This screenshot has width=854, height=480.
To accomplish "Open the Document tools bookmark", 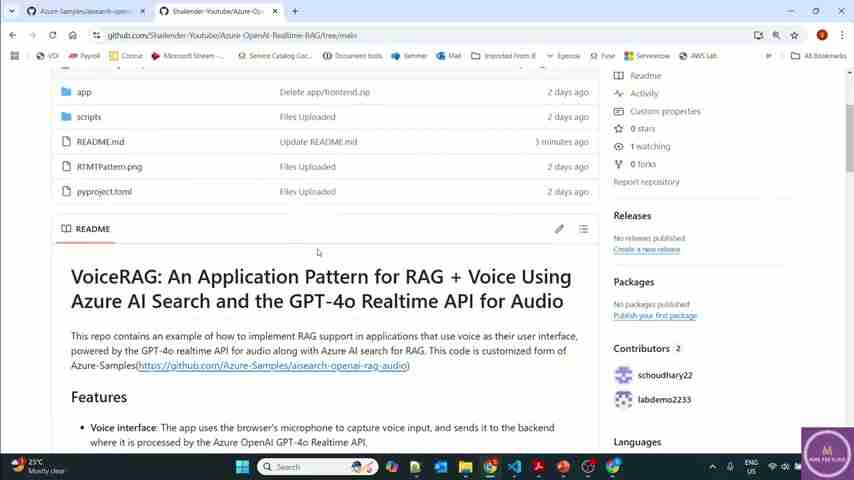I will pos(352,56).
